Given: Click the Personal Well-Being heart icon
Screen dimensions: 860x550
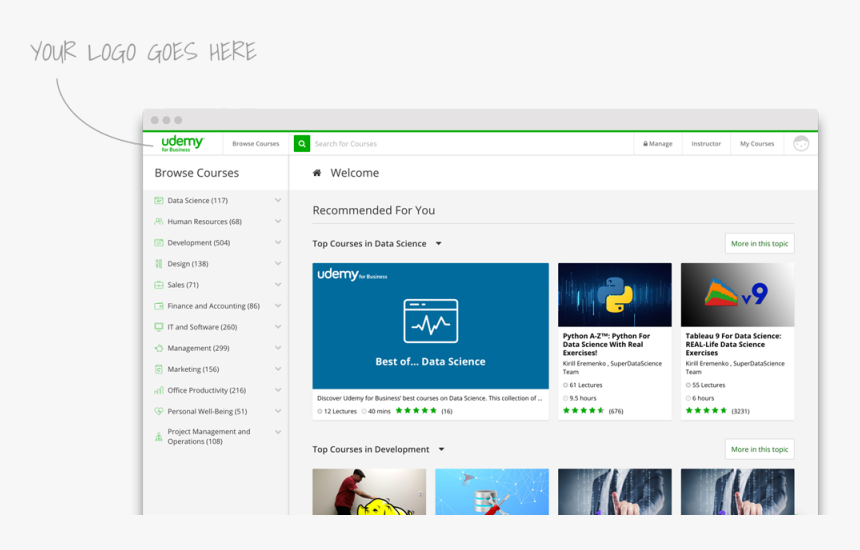Looking at the screenshot, I should click(159, 411).
